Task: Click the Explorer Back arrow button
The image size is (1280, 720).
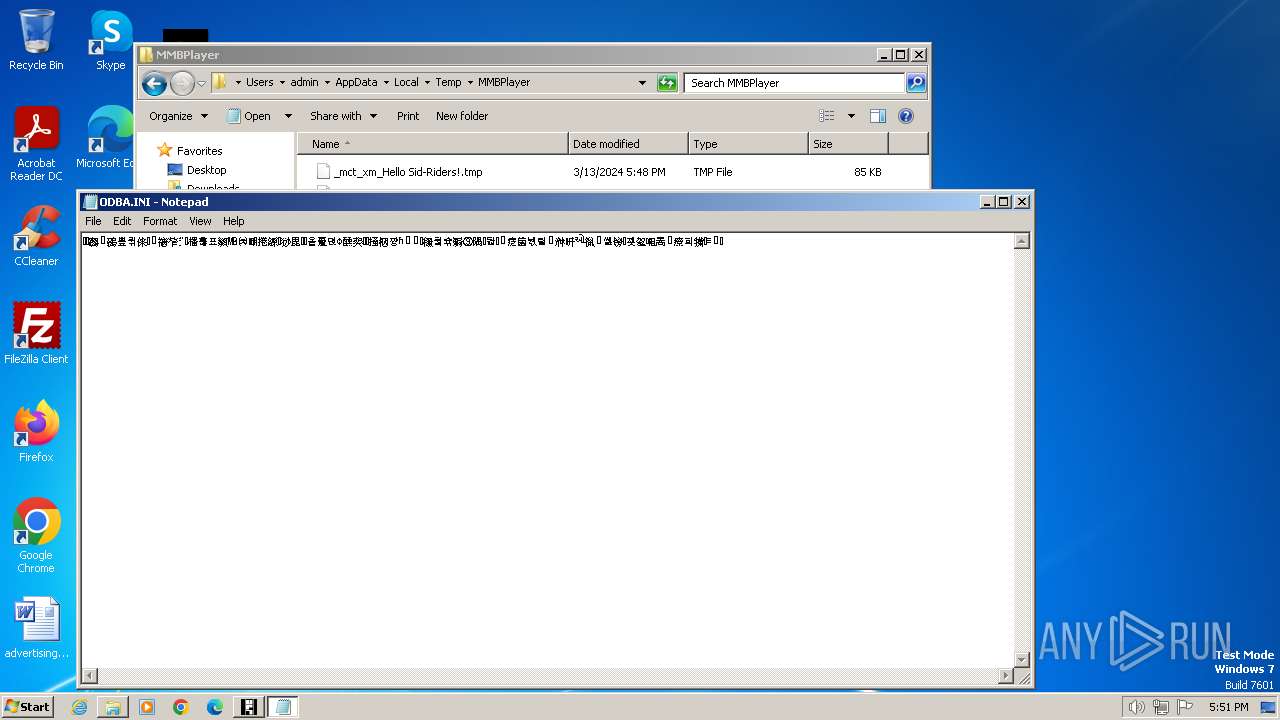Action: tap(154, 83)
